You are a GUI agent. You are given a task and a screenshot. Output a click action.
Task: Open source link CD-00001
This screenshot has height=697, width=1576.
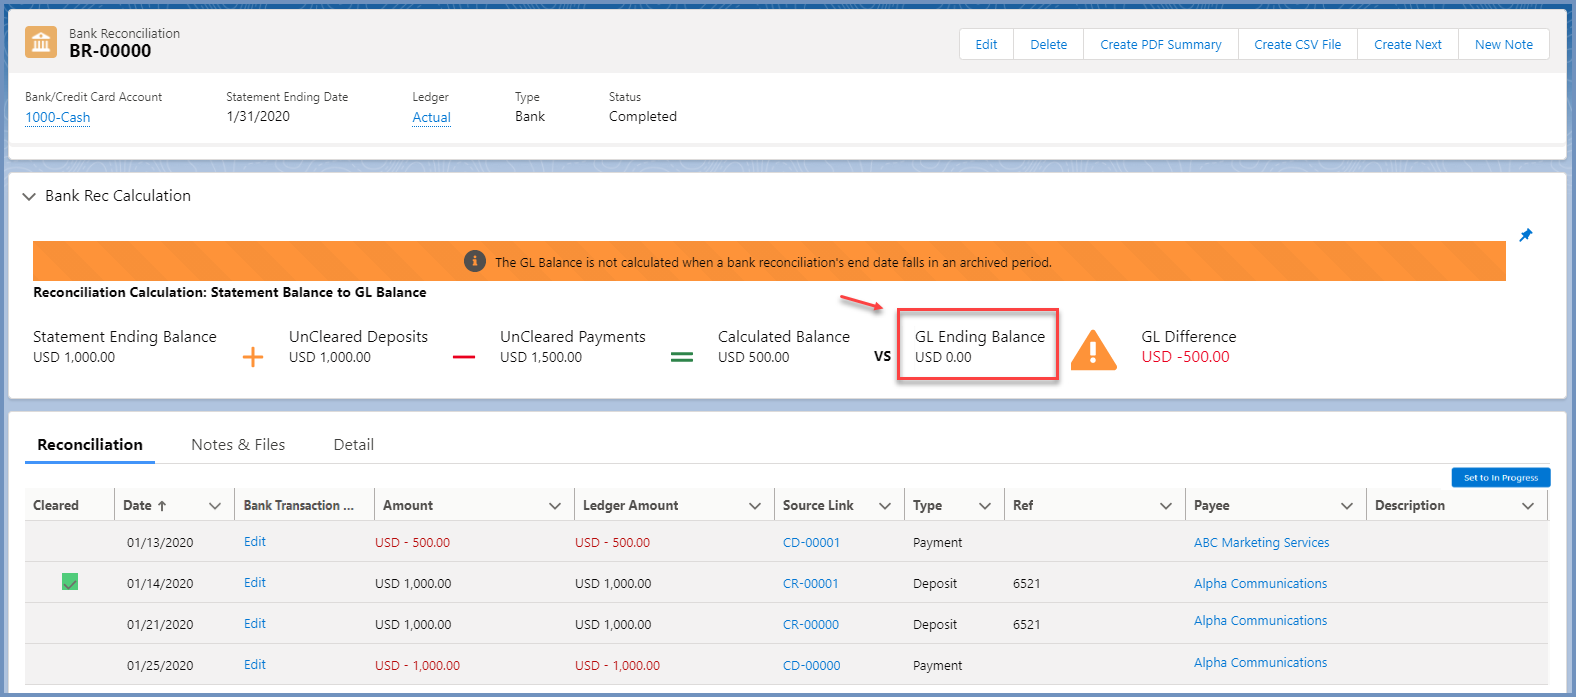coord(811,543)
